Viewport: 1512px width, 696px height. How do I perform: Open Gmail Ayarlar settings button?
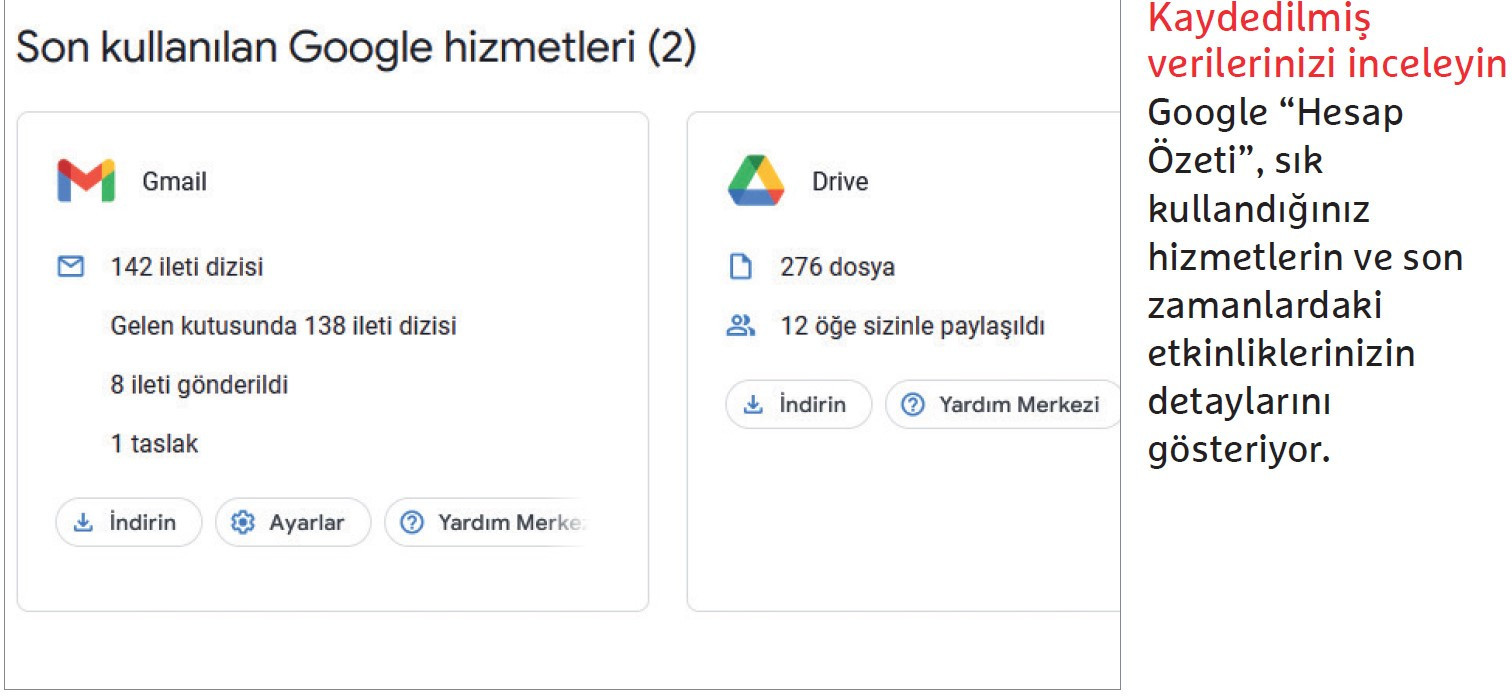coord(293,522)
